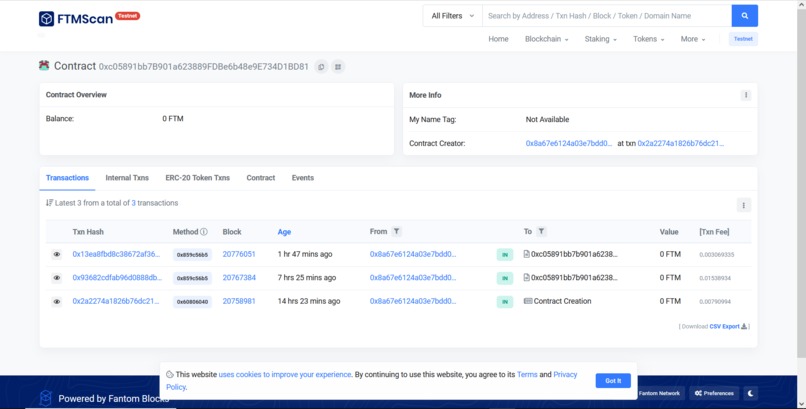Preview transaction 0x93682cdfab96d0888db eye icon

click(57, 278)
